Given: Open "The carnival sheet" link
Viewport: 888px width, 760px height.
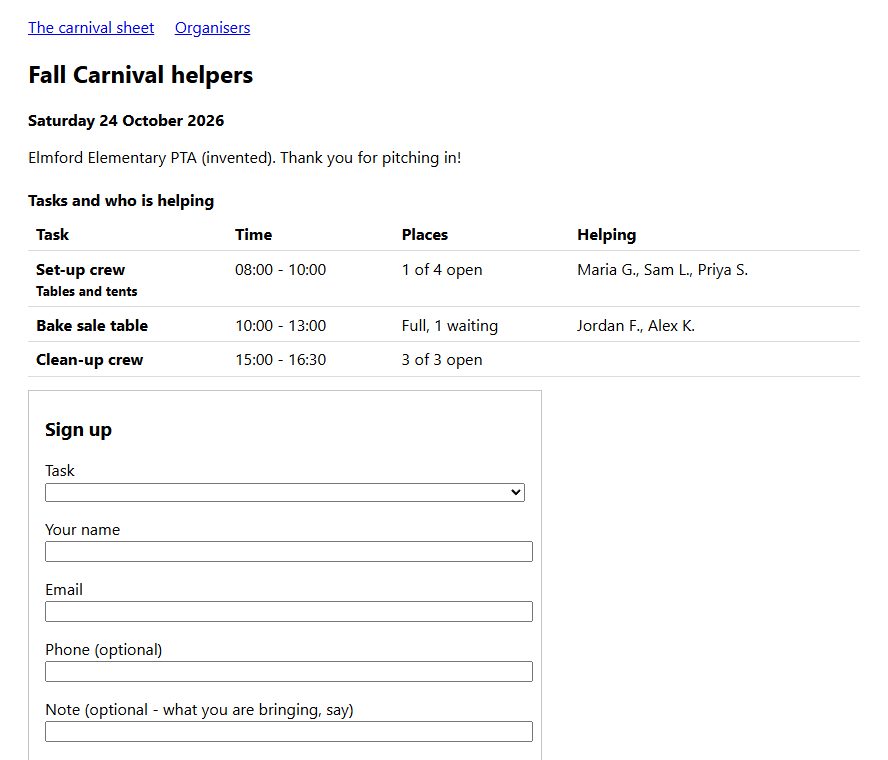Looking at the screenshot, I should pyautogui.click(x=91, y=28).
